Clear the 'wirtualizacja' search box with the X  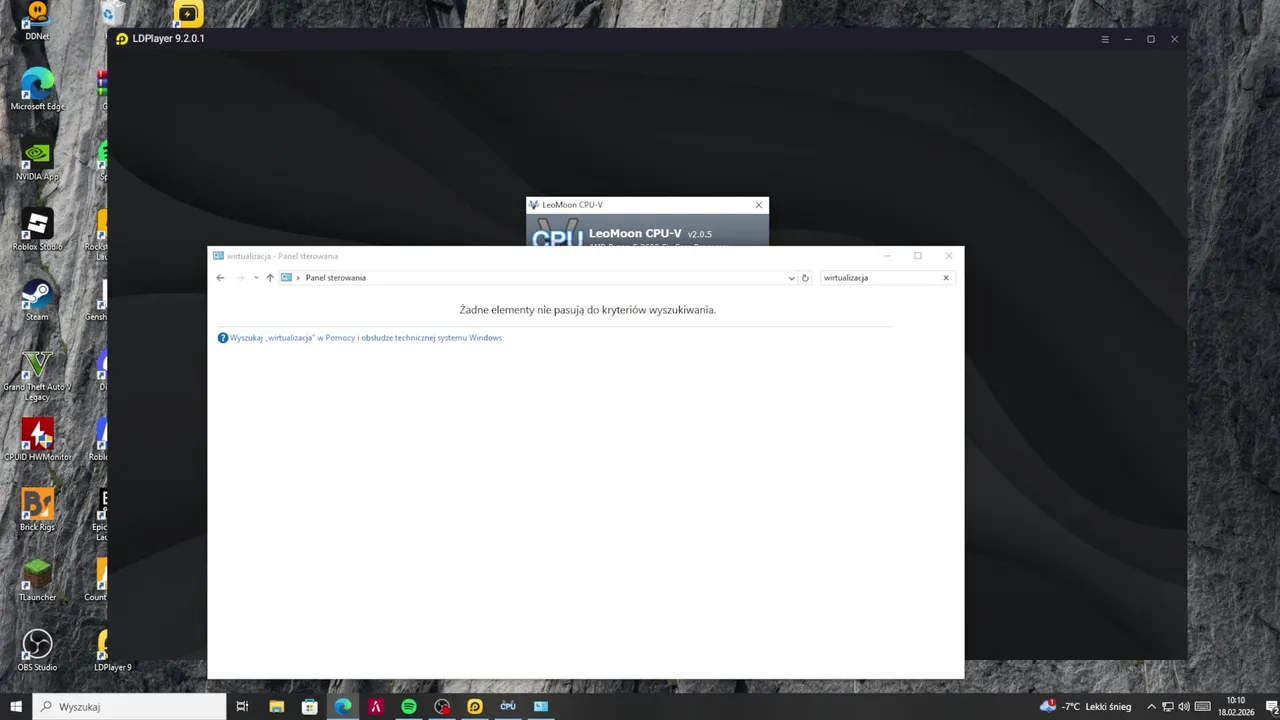[x=946, y=278]
